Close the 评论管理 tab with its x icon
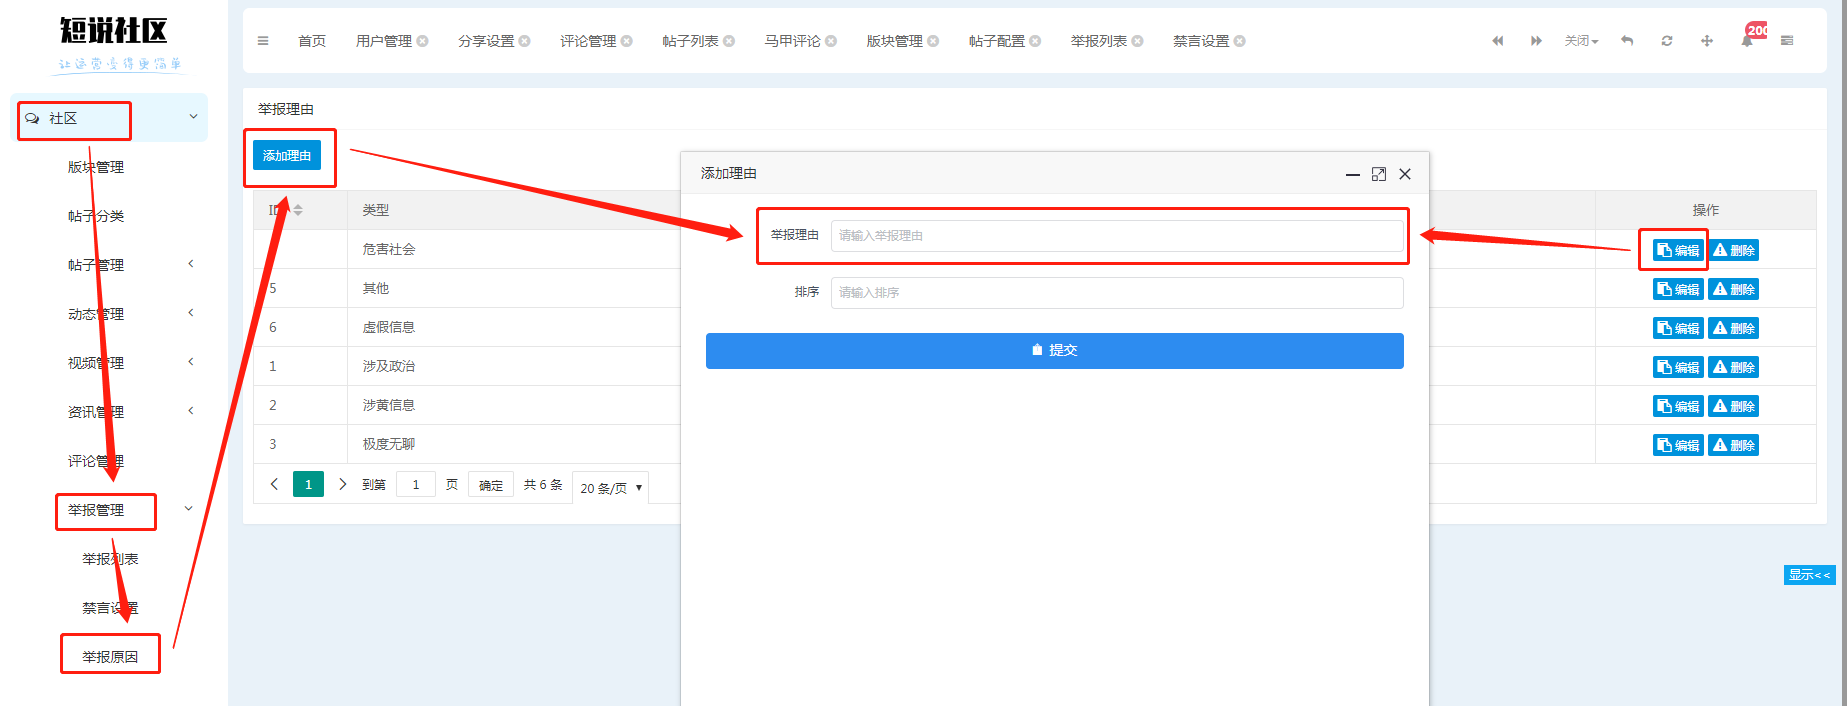1847x706 pixels. pos(627,41)
